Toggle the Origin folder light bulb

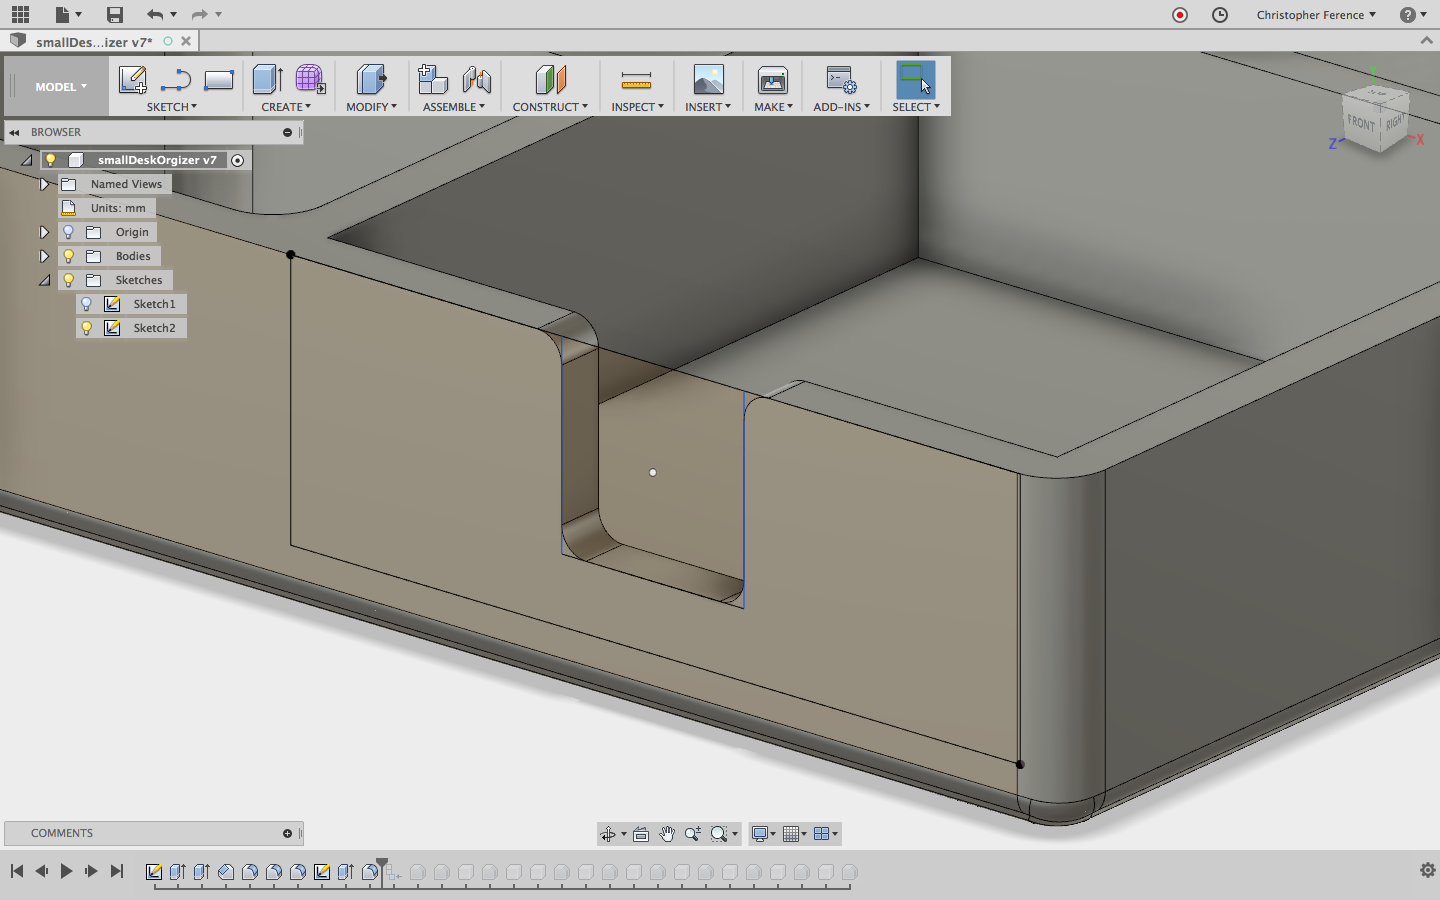coord(69,232)
